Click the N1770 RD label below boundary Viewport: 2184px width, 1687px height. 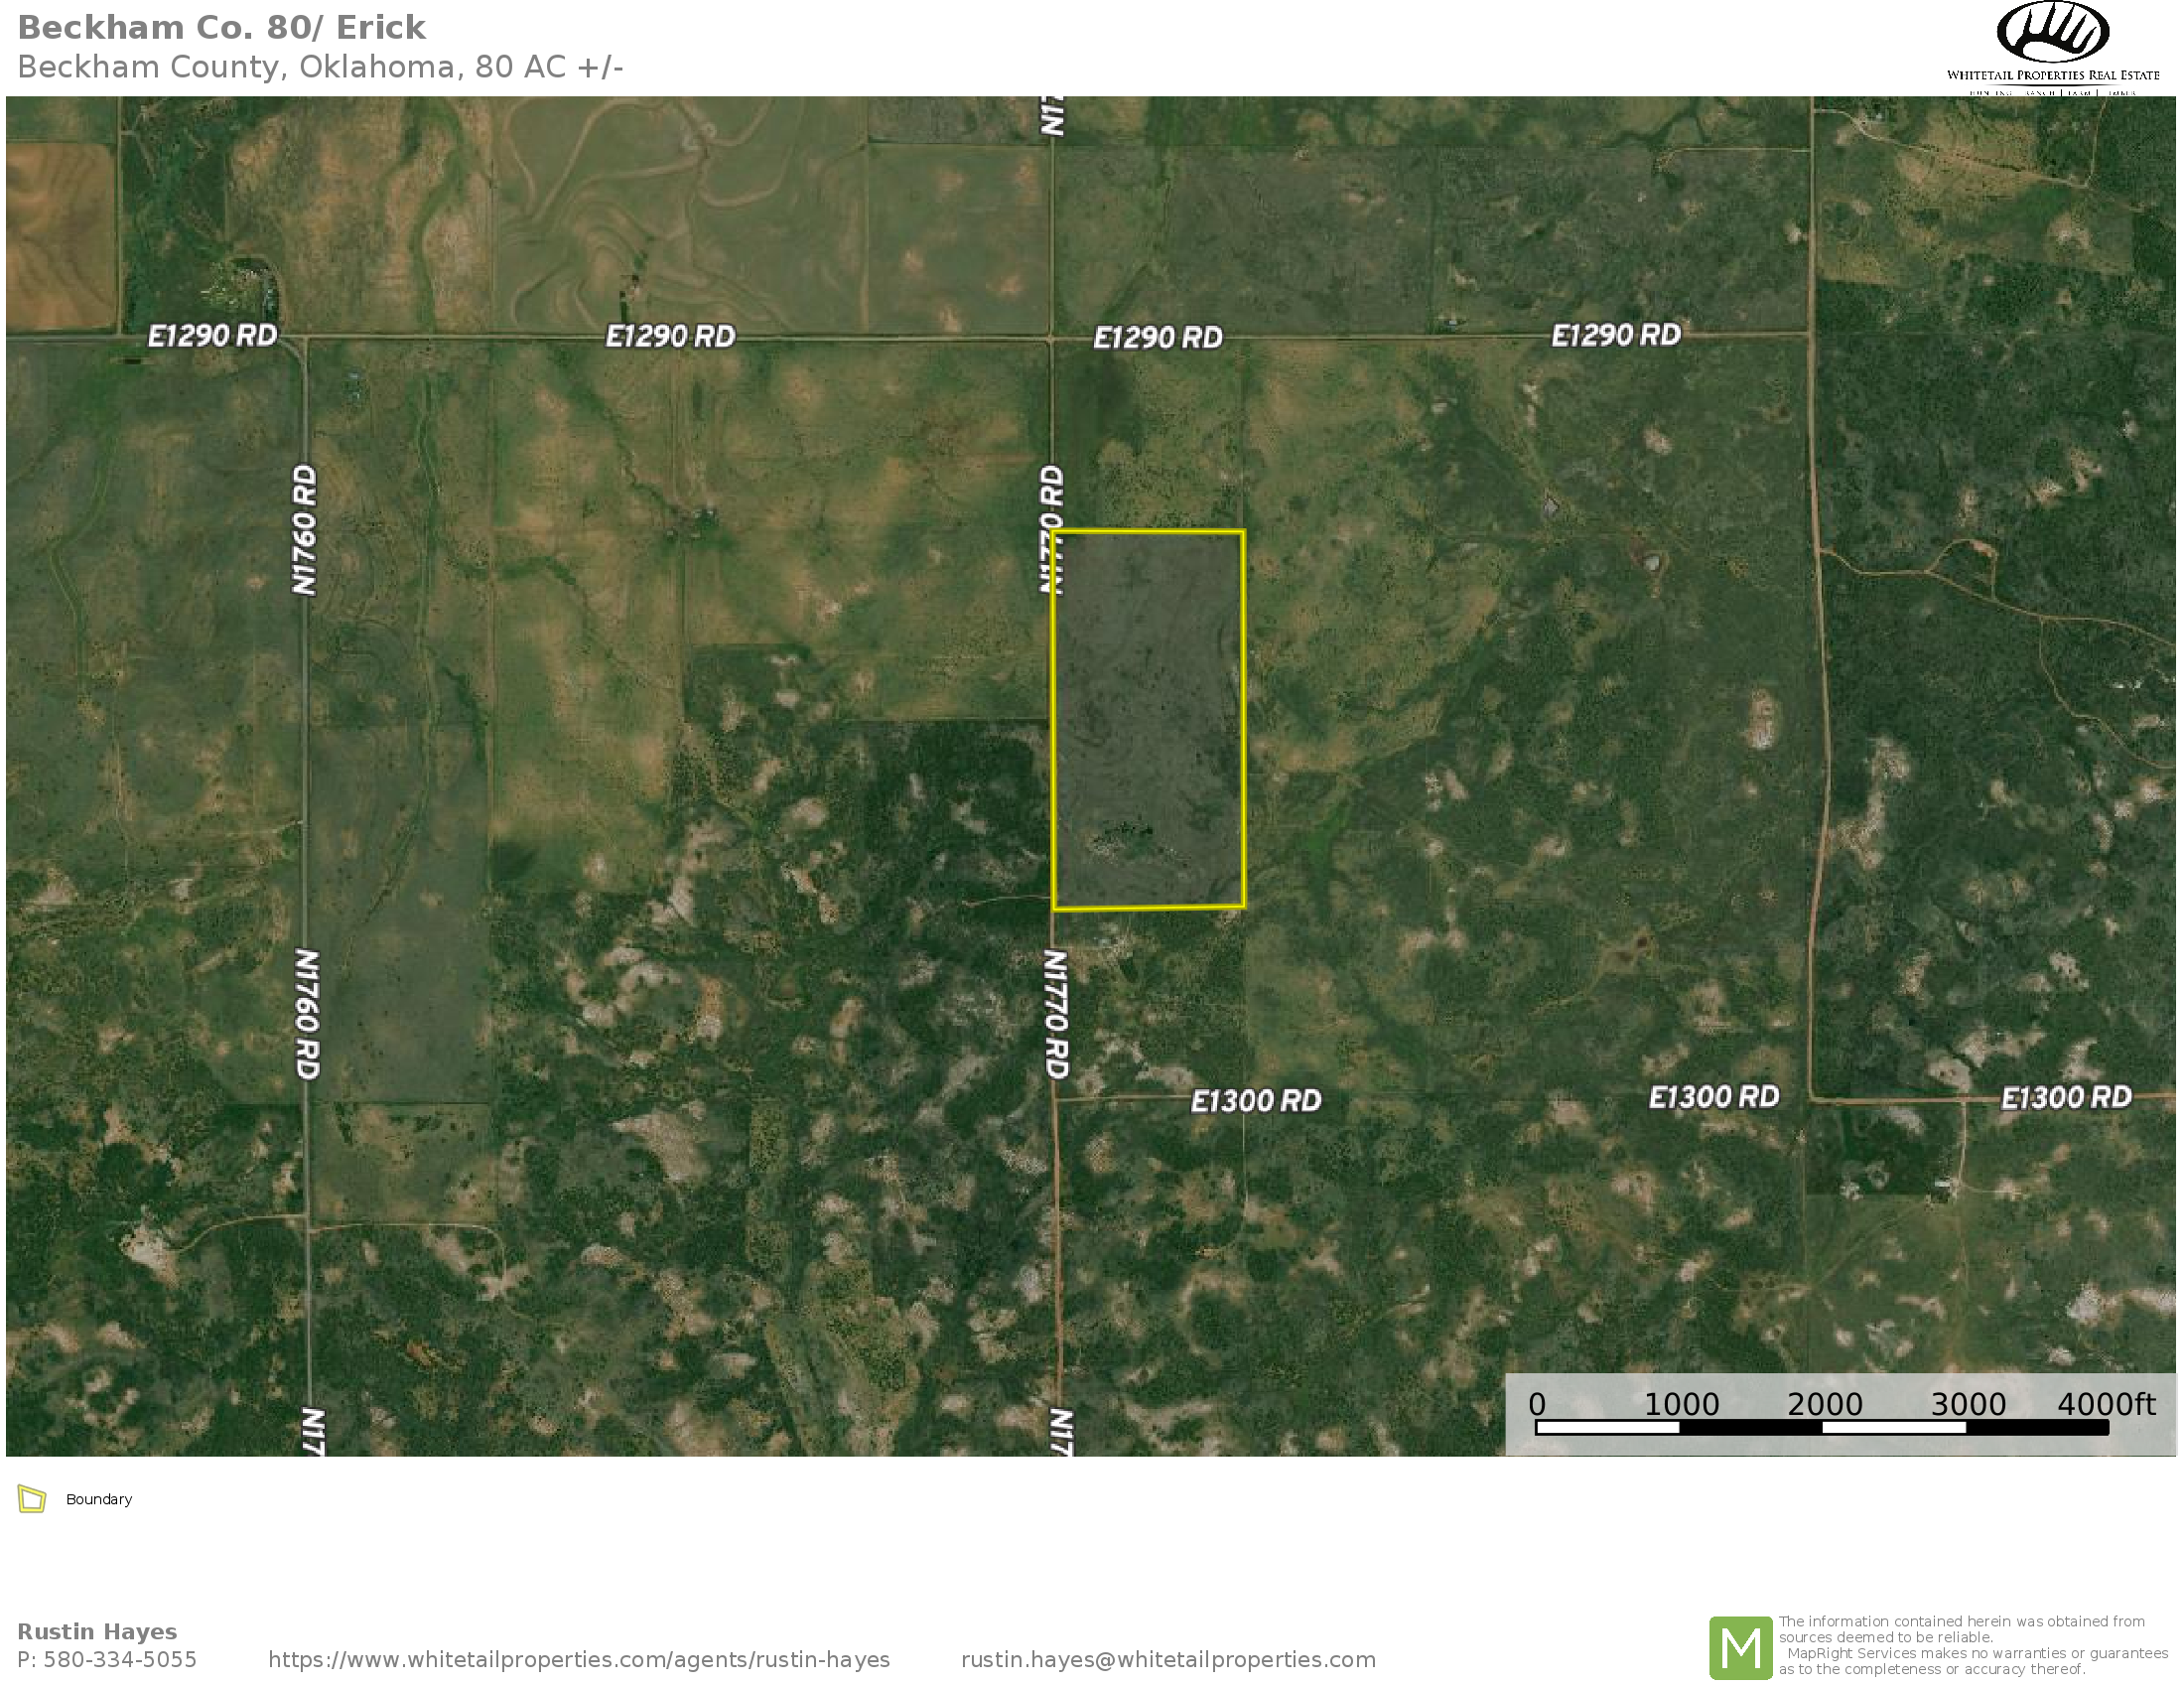1056,1013
